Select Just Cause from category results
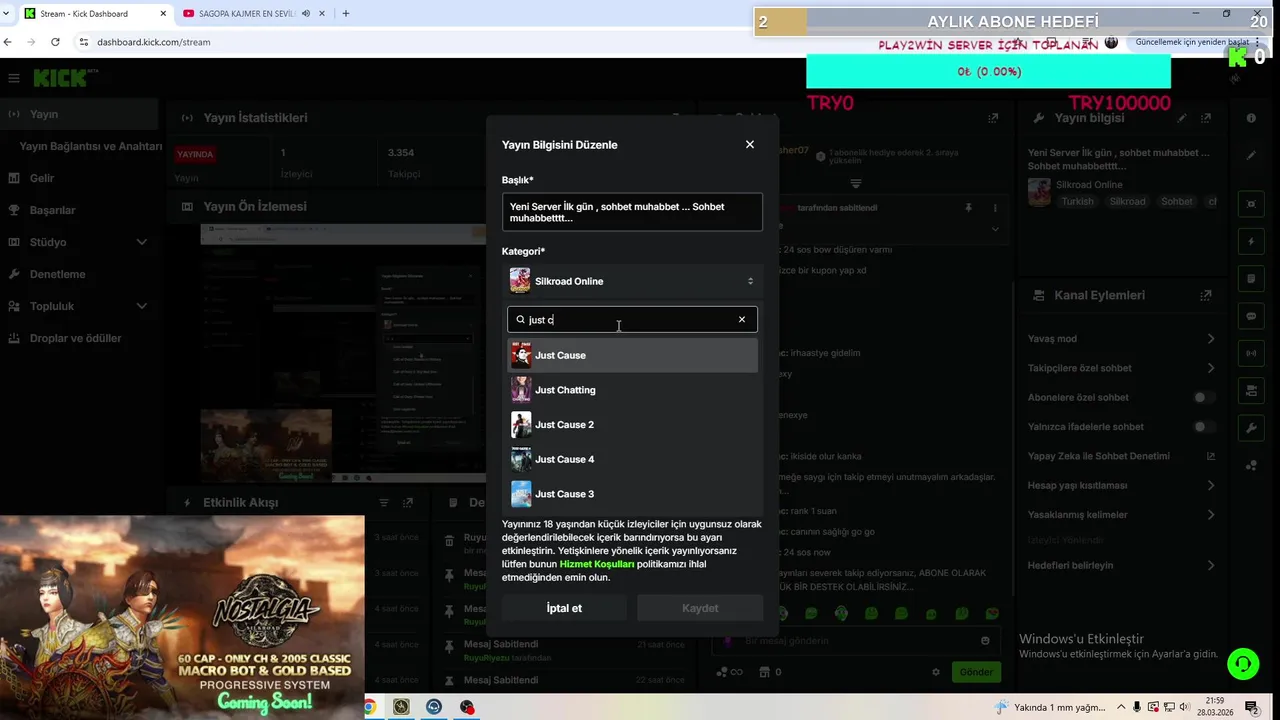The width and height of the screenshot is (1280, 720). click(632, 355)
